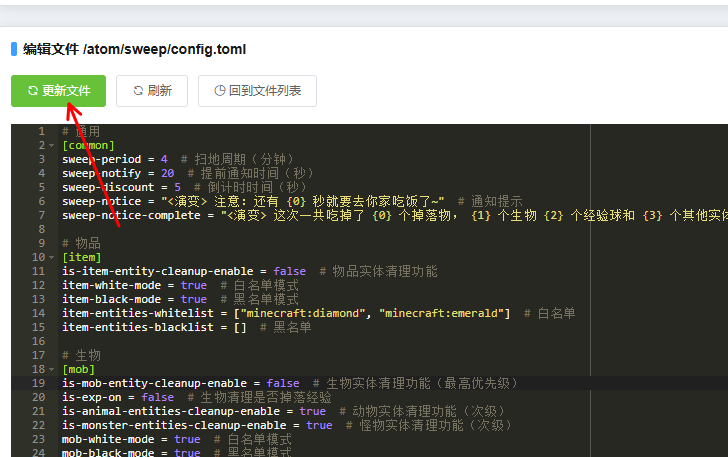Collapse the [common] section fold arrow
The width and height of the screenshot is (728, 457).
(52, 146)
